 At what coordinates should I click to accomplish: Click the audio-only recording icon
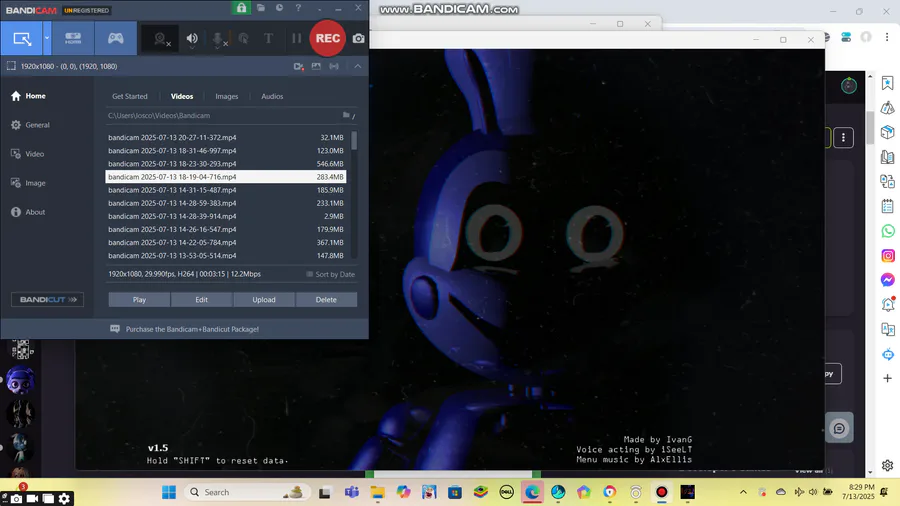[334, 67]
